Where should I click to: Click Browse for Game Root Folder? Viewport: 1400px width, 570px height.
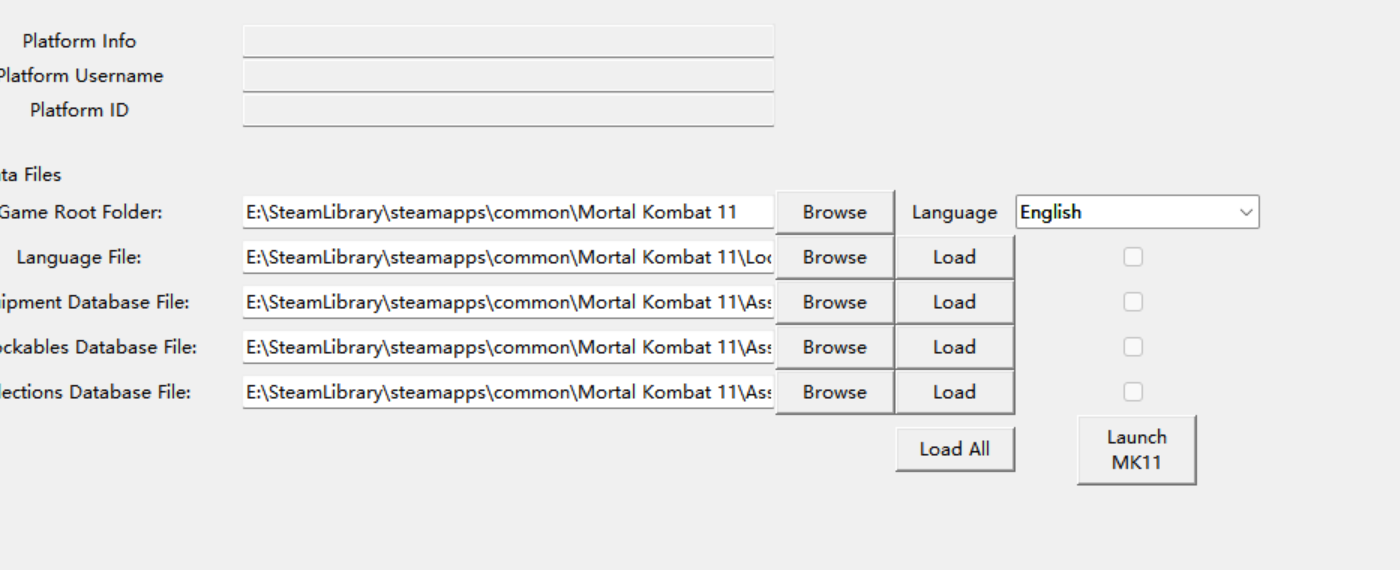pos(834,212)
